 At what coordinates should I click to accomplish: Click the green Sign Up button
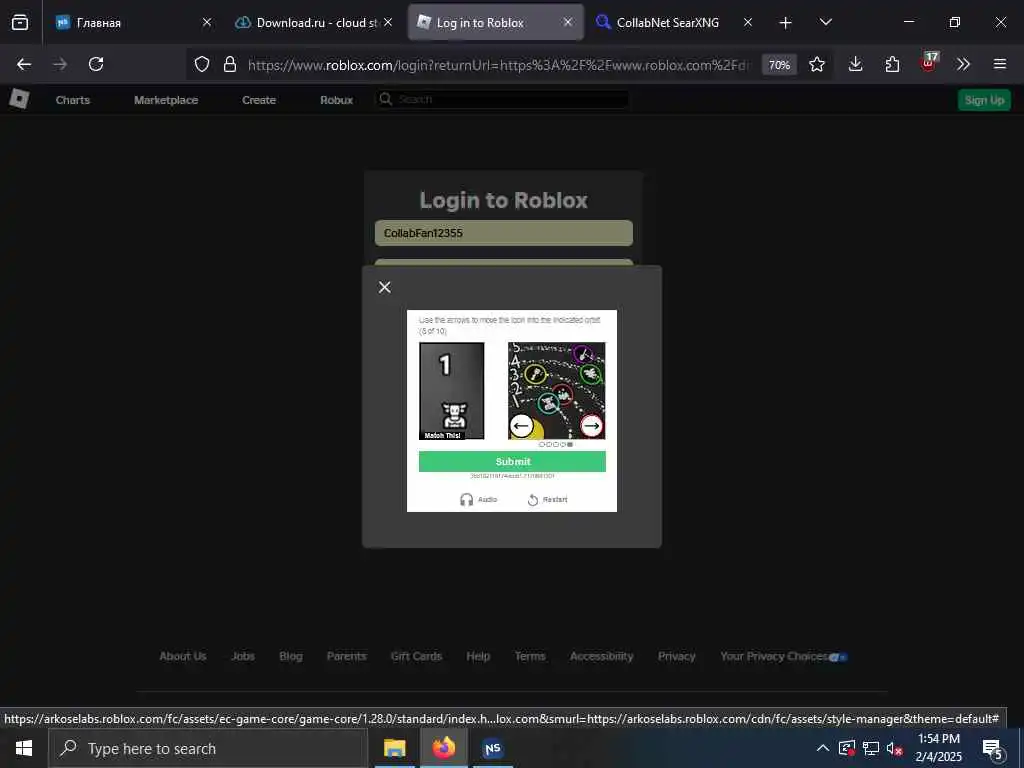[984, 100]
